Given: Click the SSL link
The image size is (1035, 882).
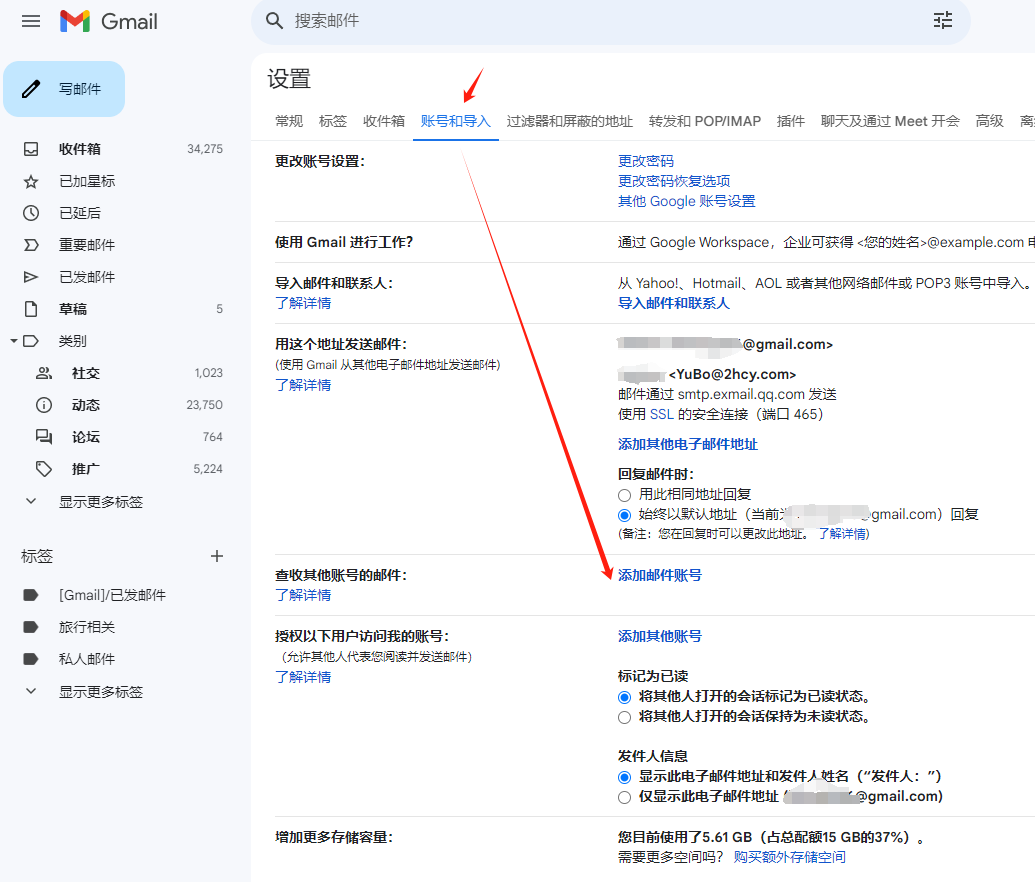Looking at the screenshot, I should click(661, 415).
